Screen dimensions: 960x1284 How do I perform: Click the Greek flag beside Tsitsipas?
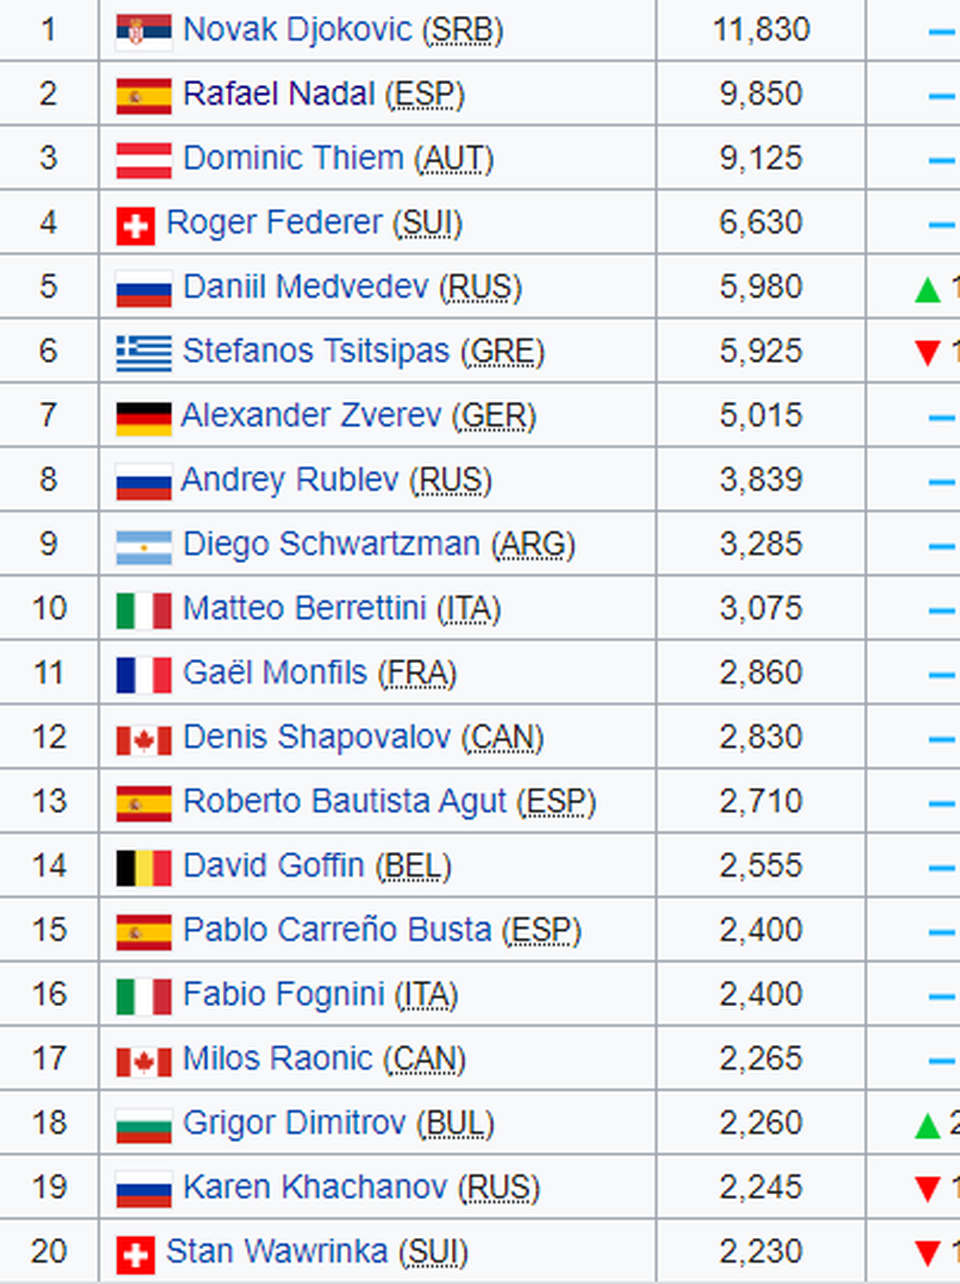click(x=143, y=352)
